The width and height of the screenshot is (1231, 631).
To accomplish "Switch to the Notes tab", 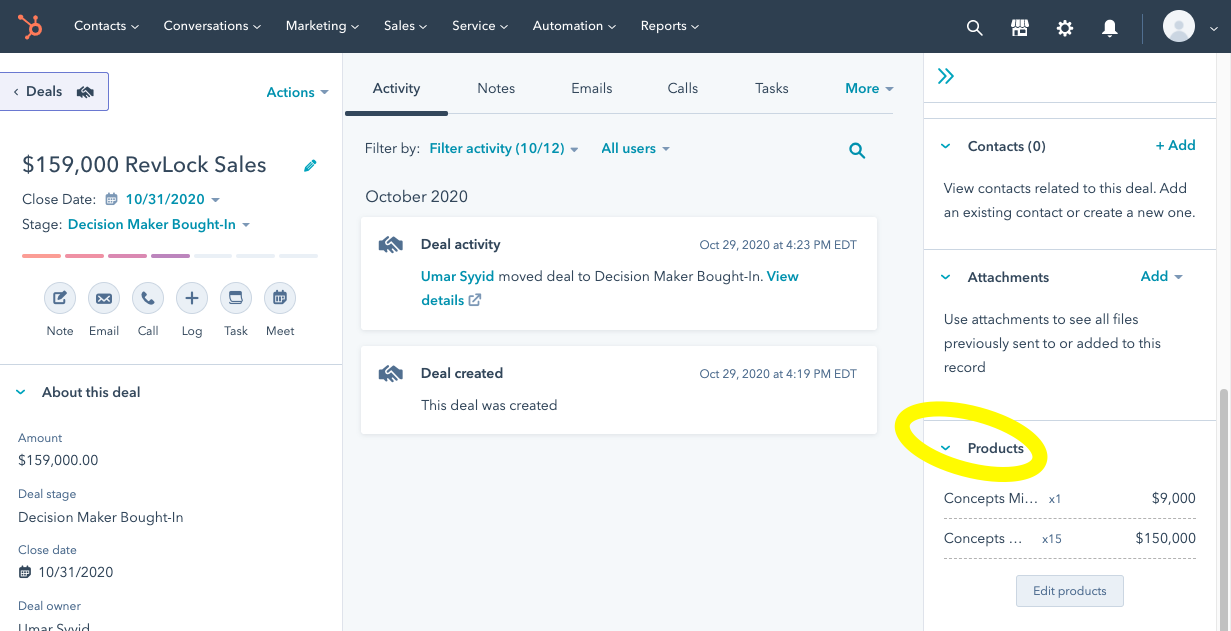I will [496, 88].
